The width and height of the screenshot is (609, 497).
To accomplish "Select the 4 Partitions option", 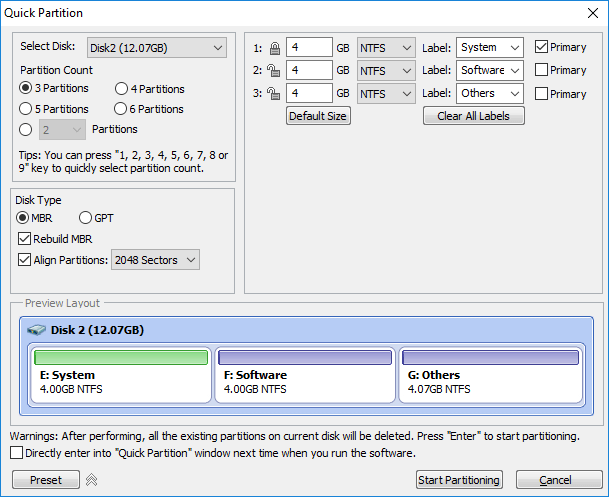I will coord(150,89).
